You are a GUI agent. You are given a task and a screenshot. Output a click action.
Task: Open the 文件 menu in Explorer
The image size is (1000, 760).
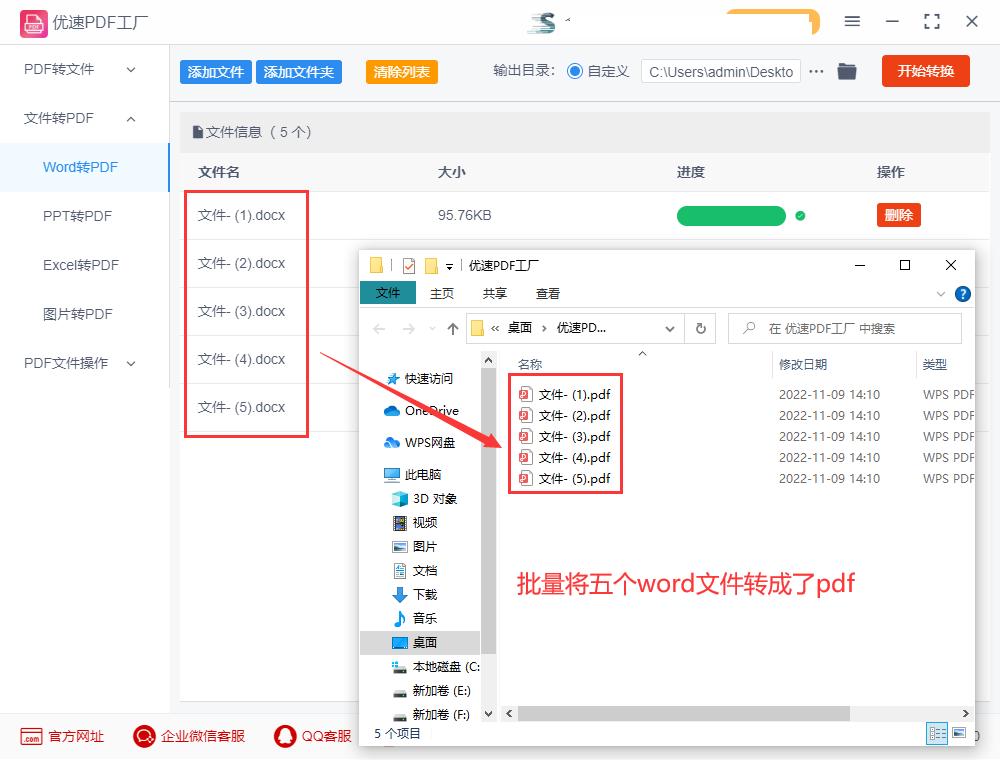tap(388, 292)
